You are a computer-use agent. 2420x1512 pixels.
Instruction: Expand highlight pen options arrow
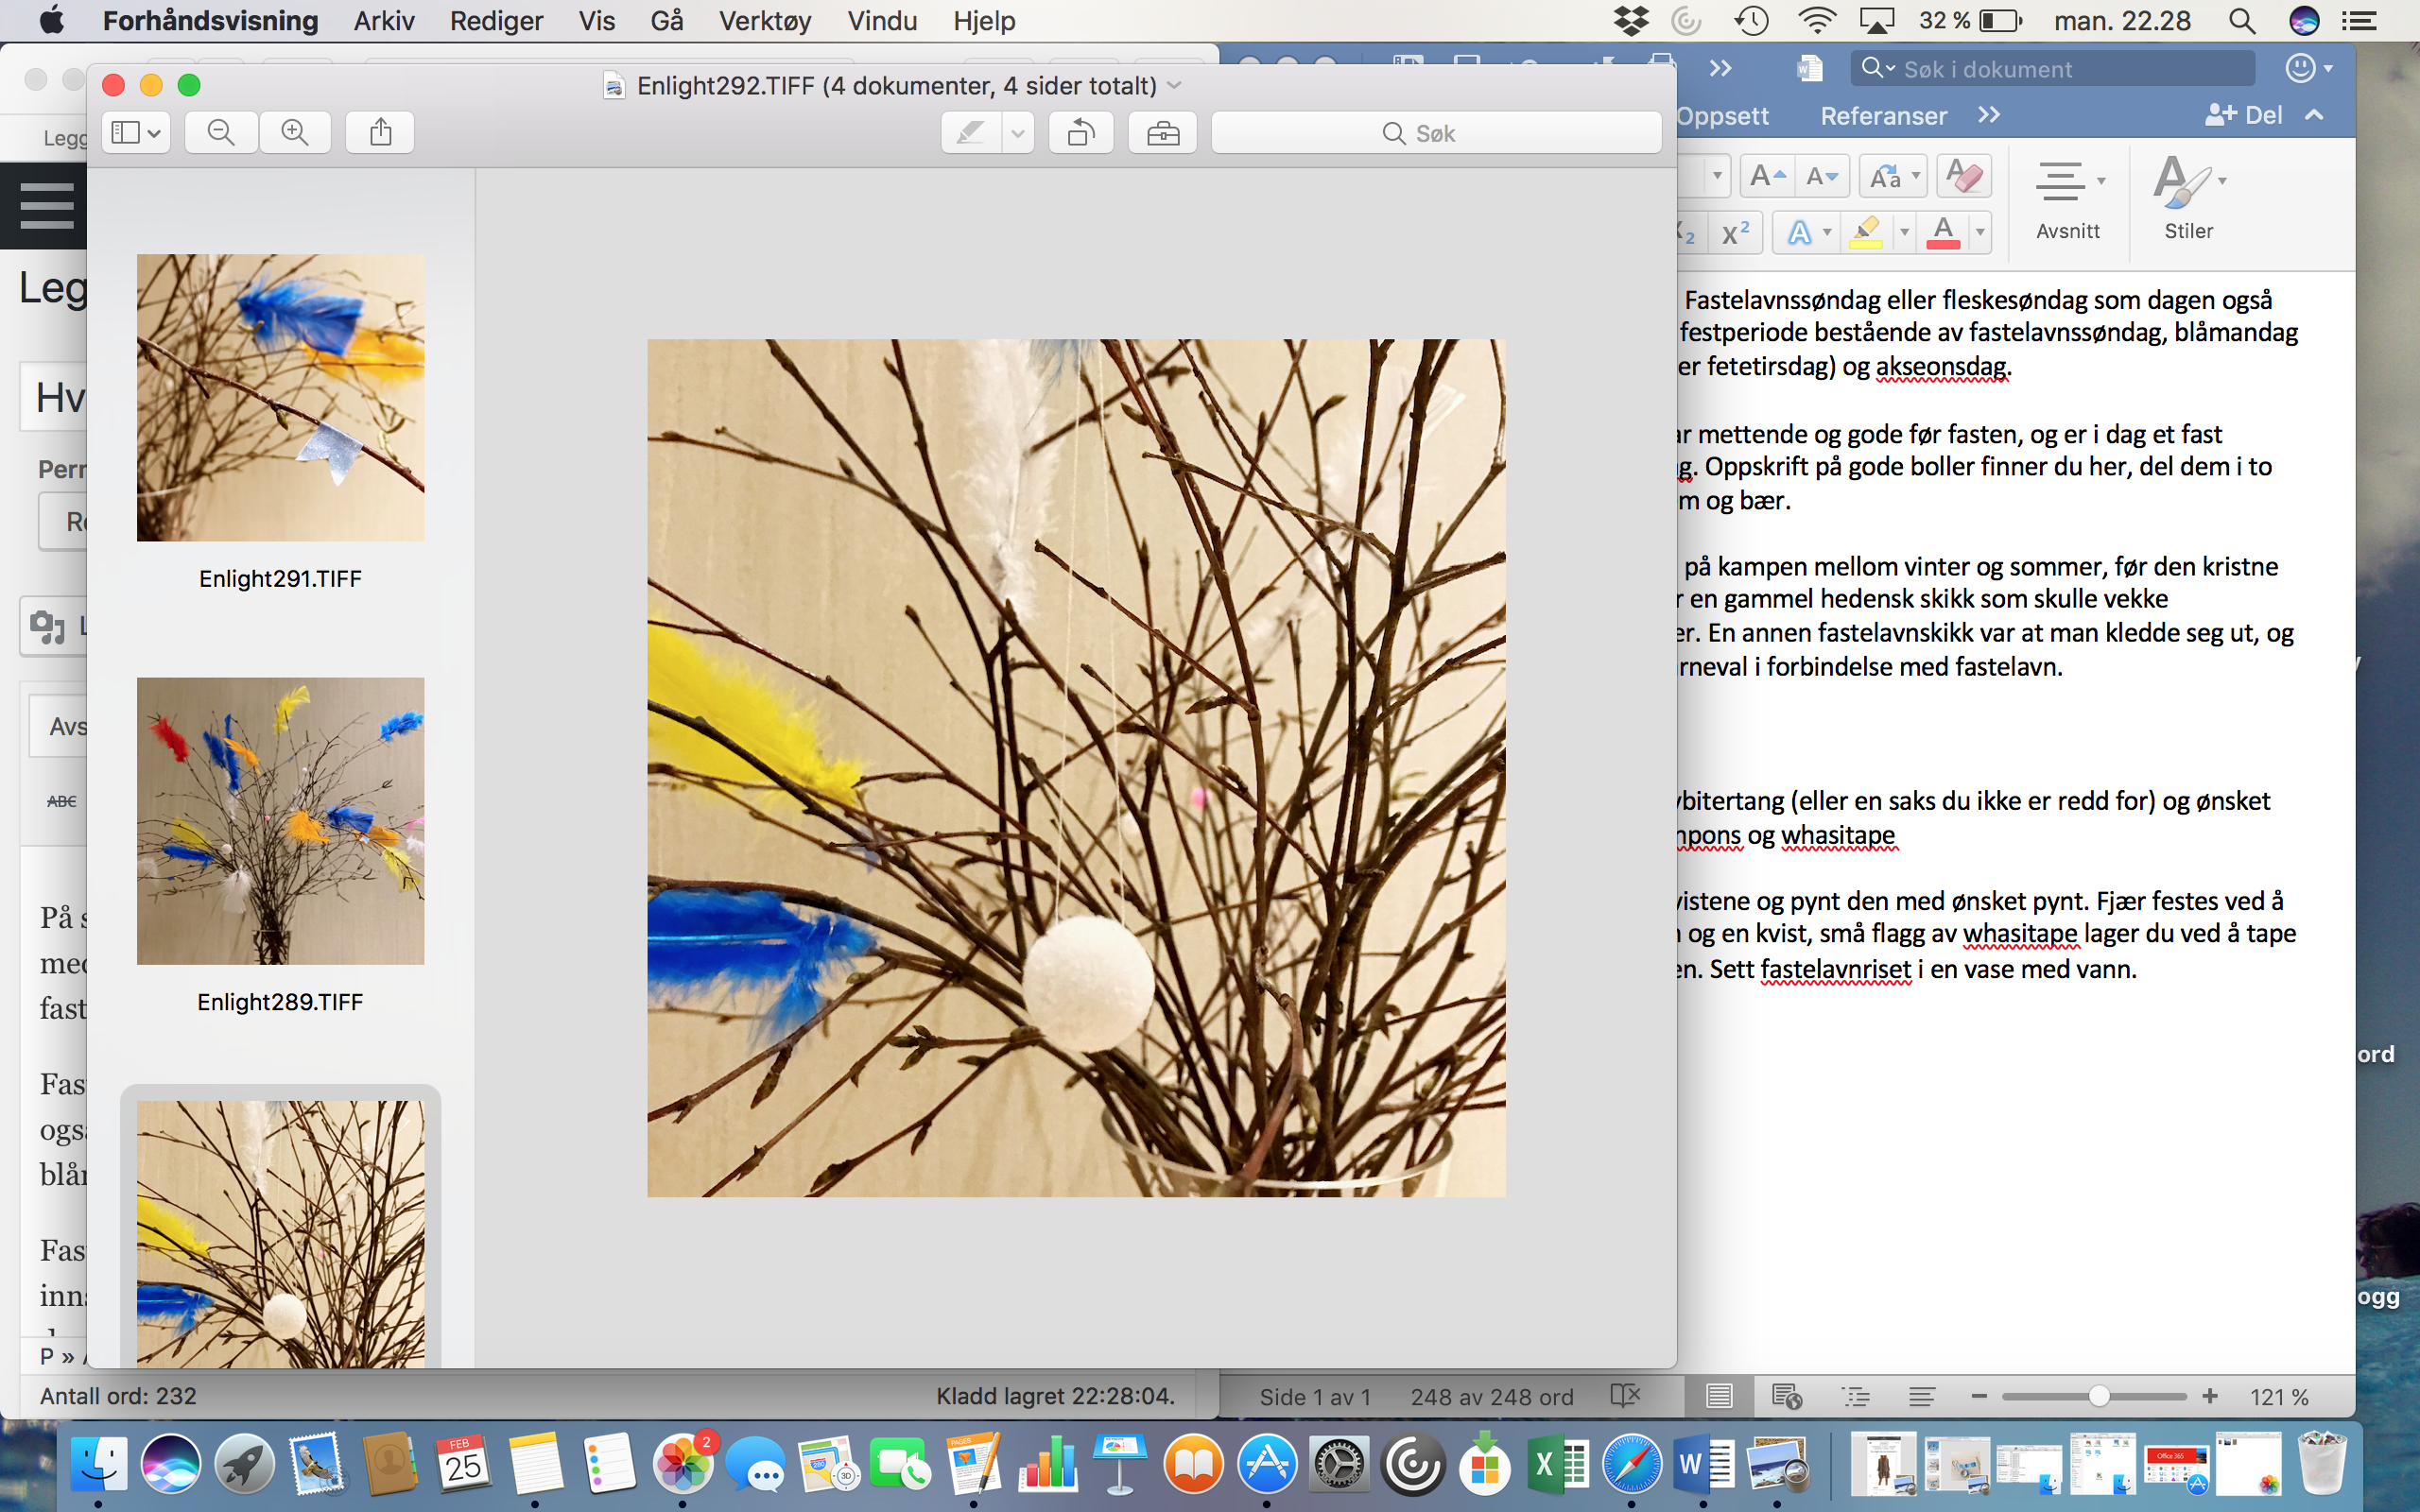coord(1018,132)
